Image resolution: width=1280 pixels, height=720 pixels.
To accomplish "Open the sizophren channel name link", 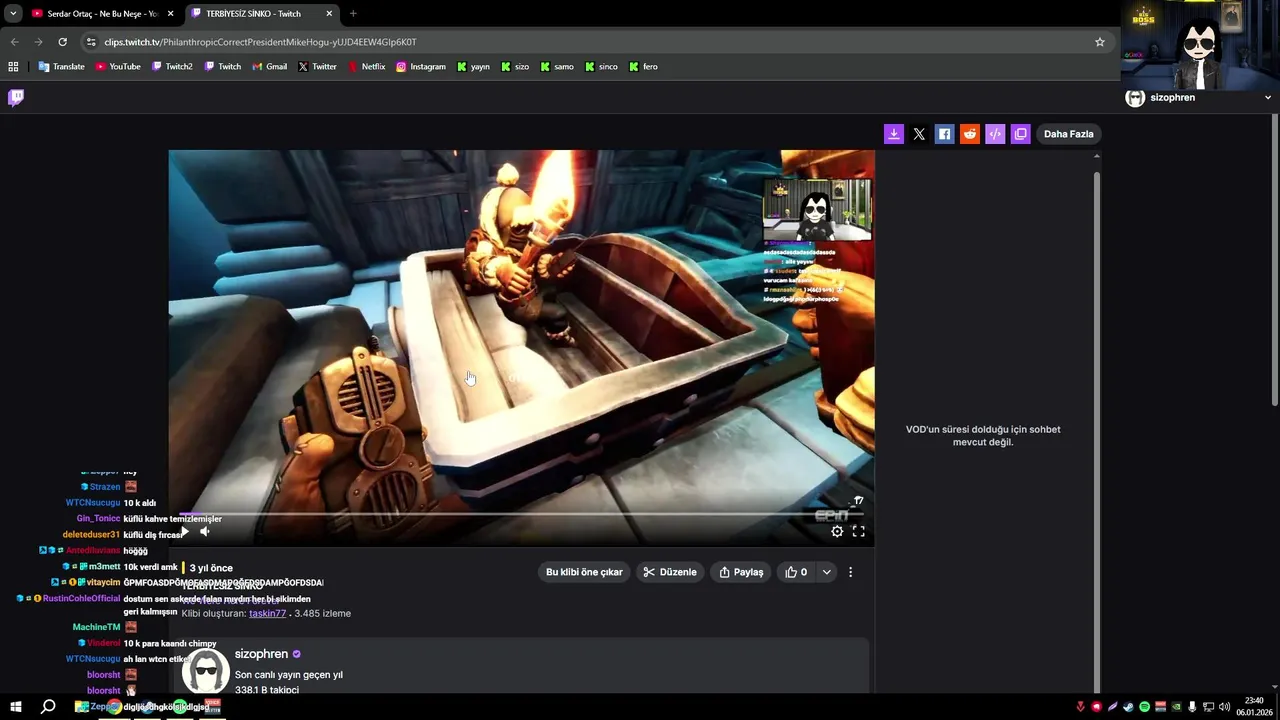I will tap(261, 654).
